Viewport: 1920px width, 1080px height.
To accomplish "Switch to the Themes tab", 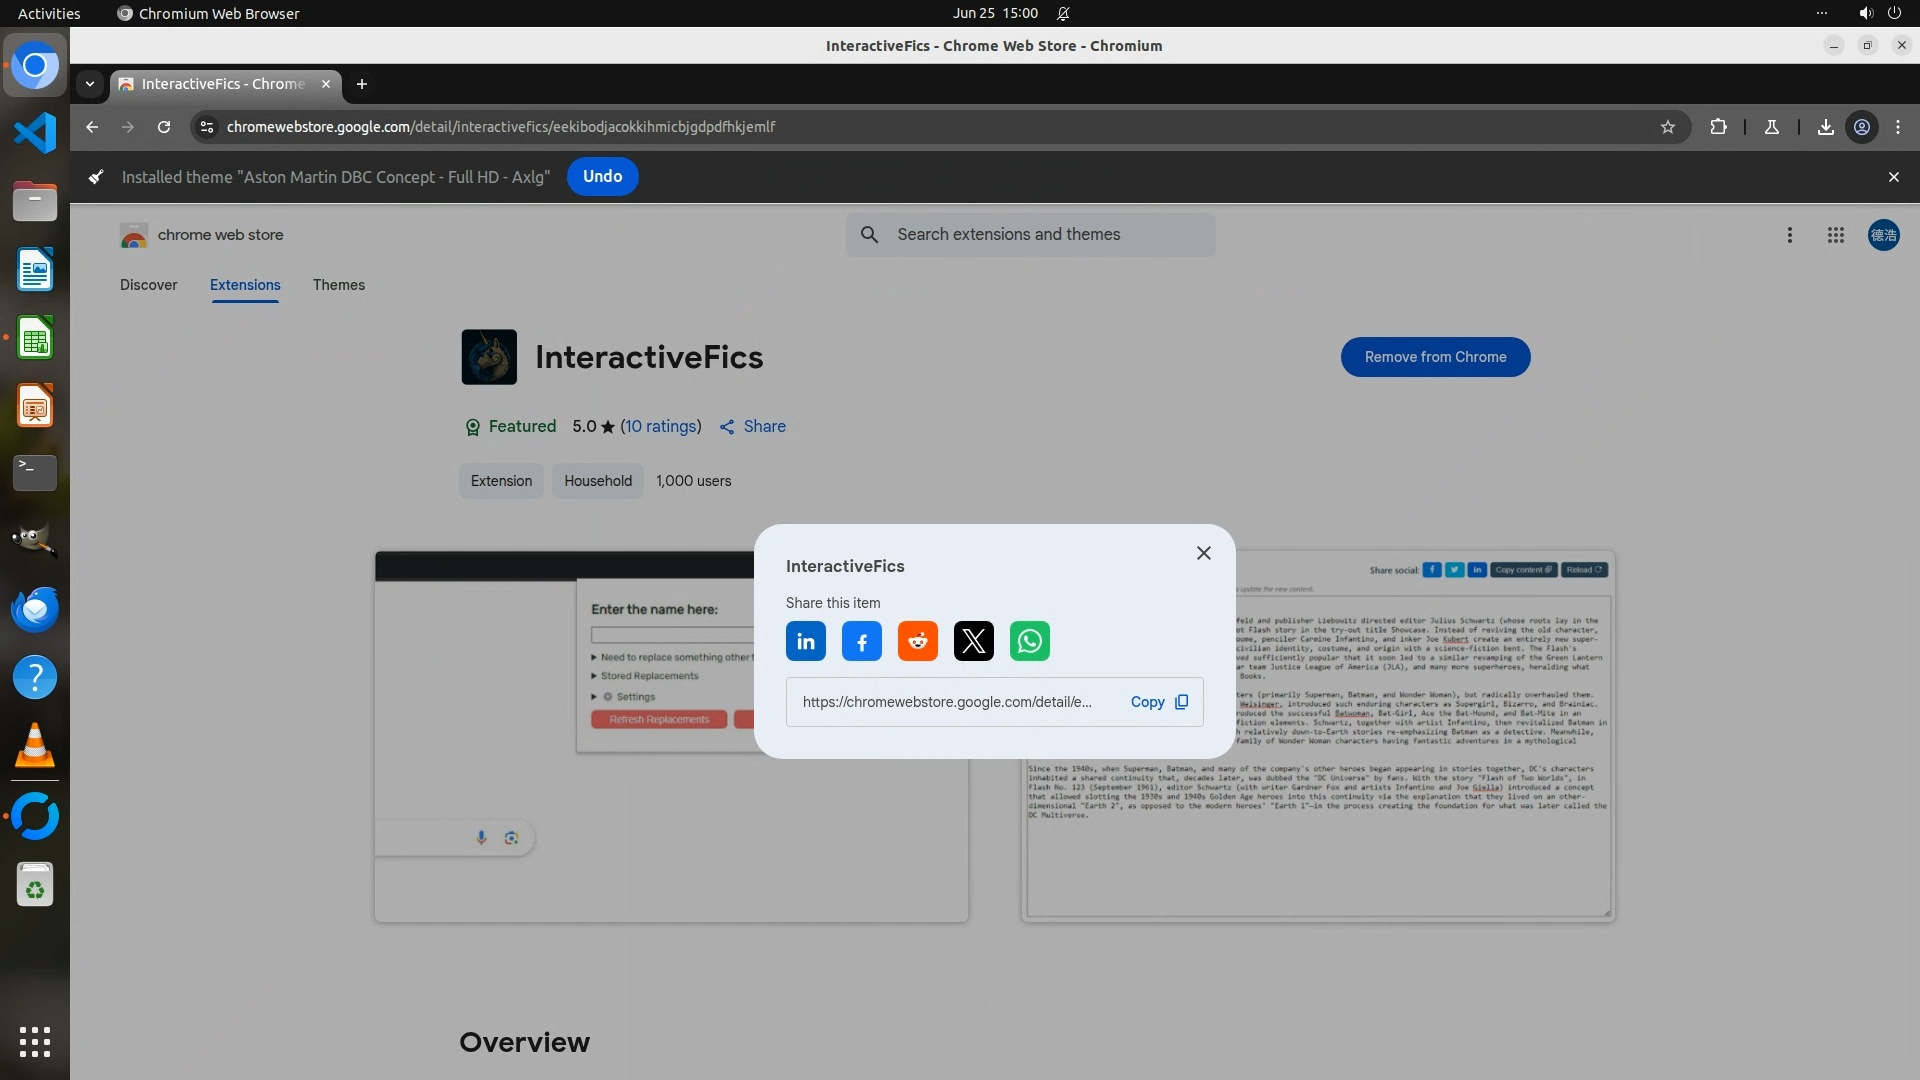I will coord(338,285).
